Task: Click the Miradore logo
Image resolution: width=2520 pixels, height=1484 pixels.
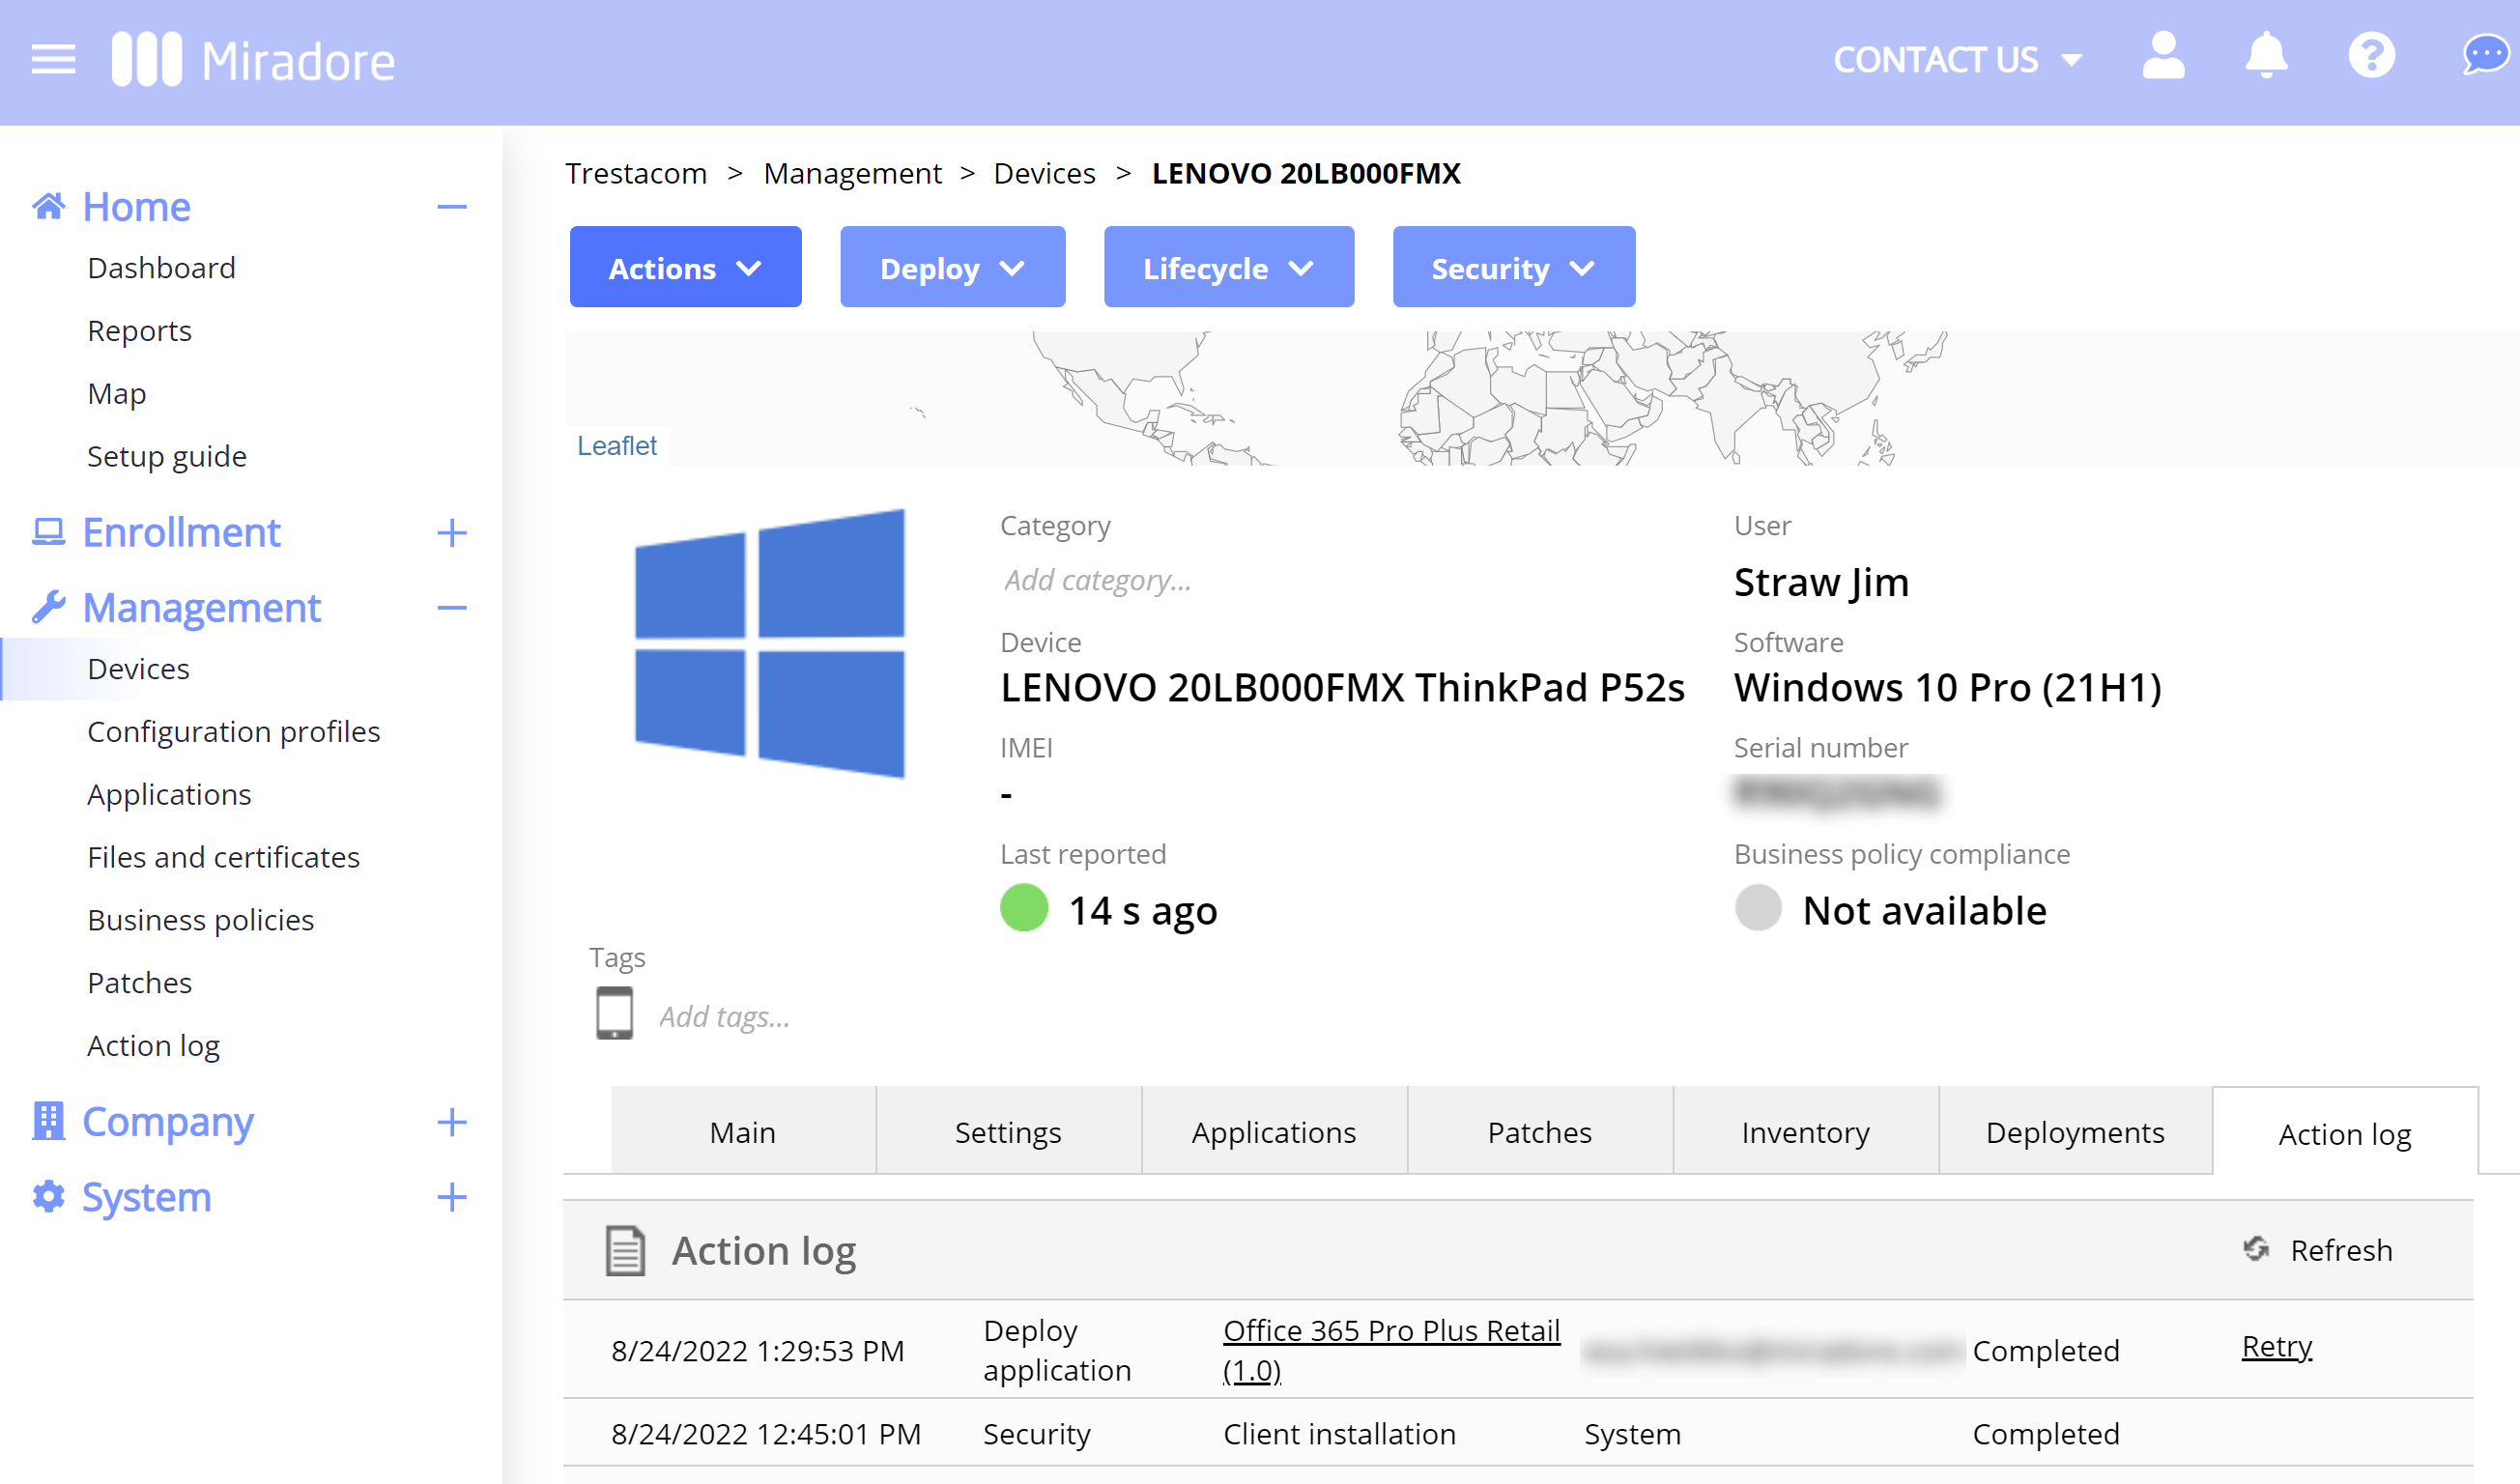Action: [x=254, y=60]
